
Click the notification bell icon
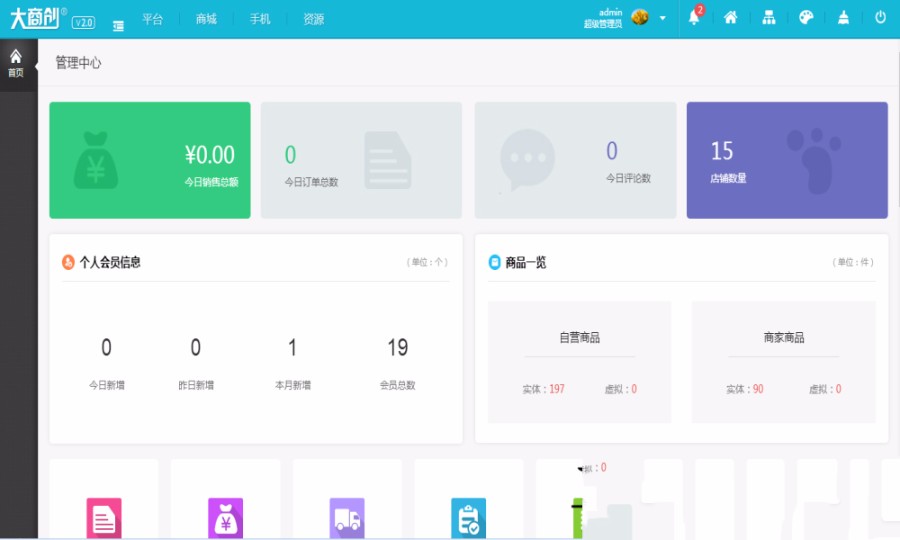(694, 18)
